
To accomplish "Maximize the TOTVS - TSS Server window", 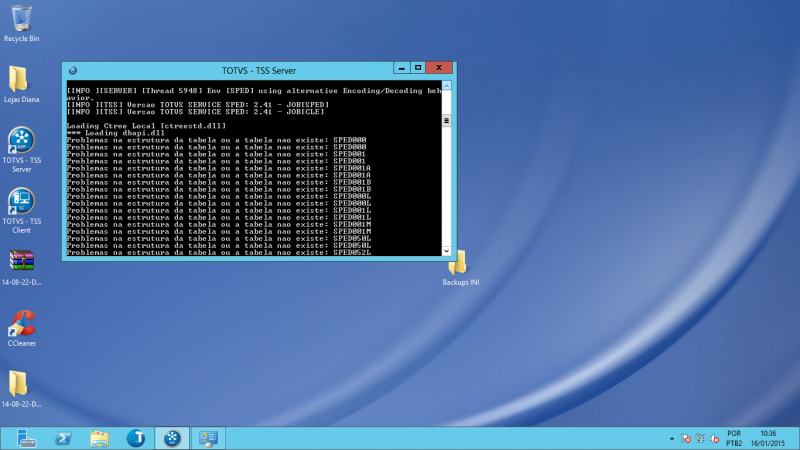I will point(418,67).
